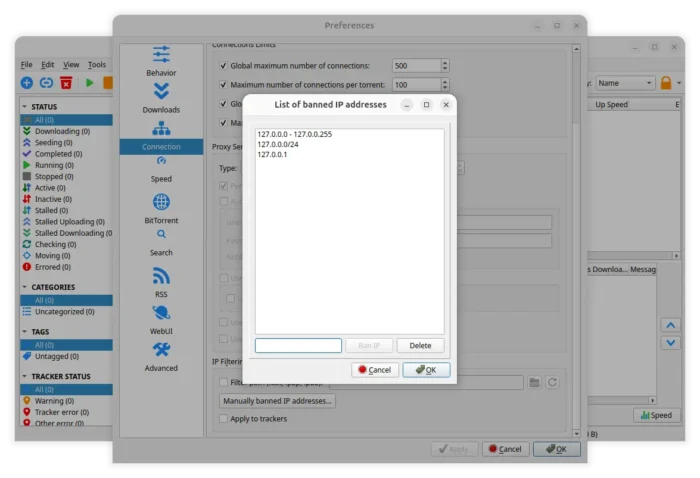Click the per-torrent connections 100 spinner arrows
This screenshot has width=700, height=478.
445,84
